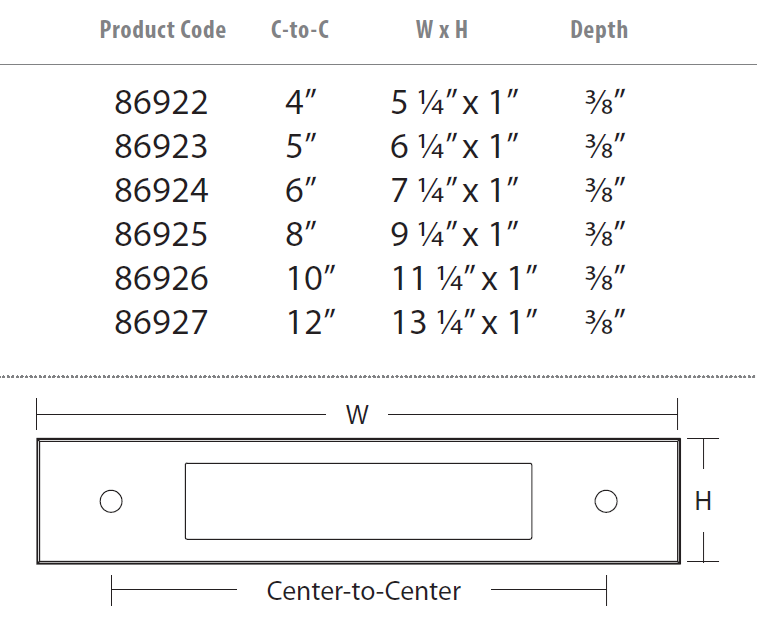The width and height of the screenshot is (757, 638).
Task: Click the 8″ C-to-C value
Action: pos(301,234)
